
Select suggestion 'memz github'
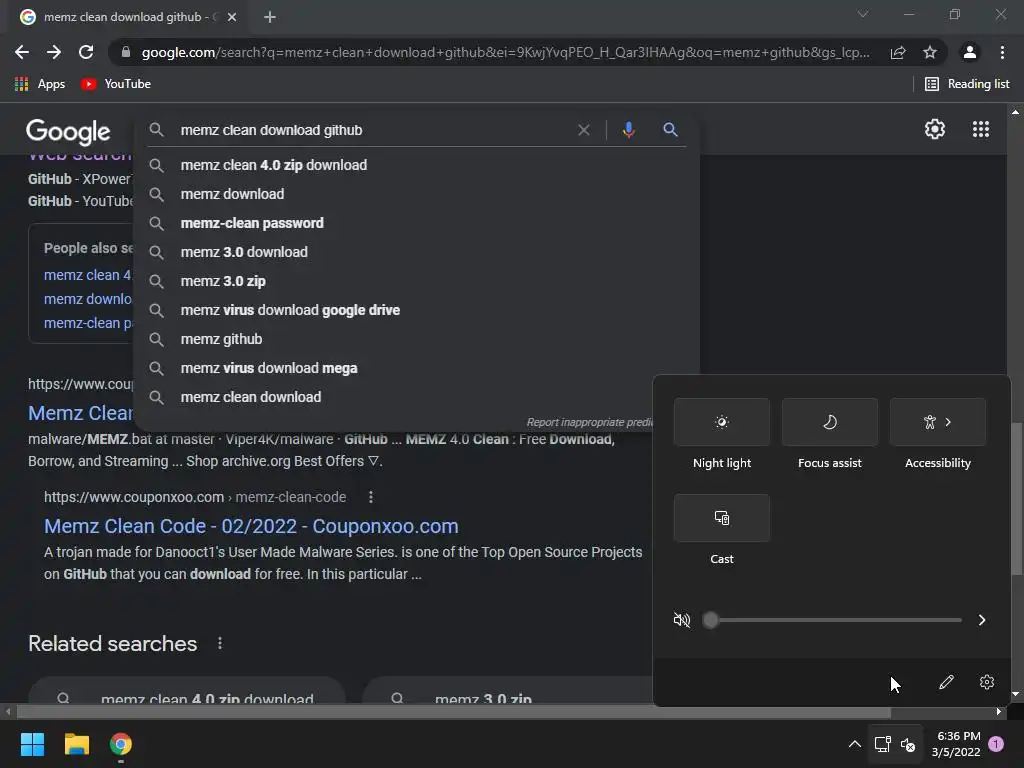pos(416,340)
